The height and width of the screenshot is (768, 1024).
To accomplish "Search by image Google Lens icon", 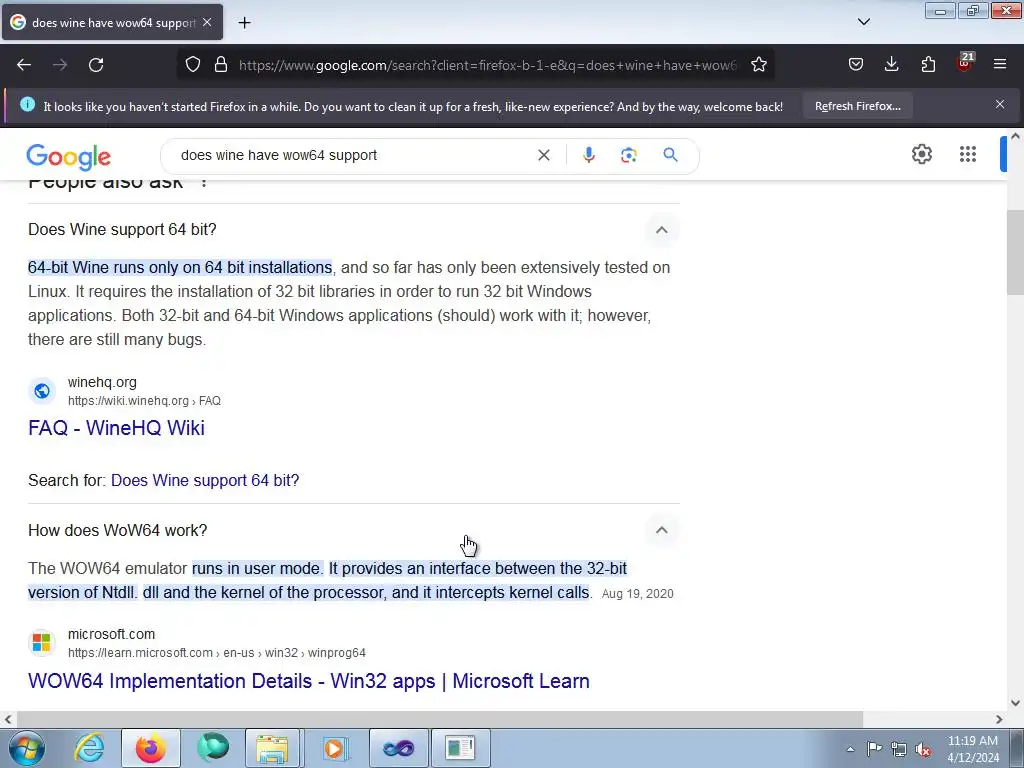I will (628, 155).
